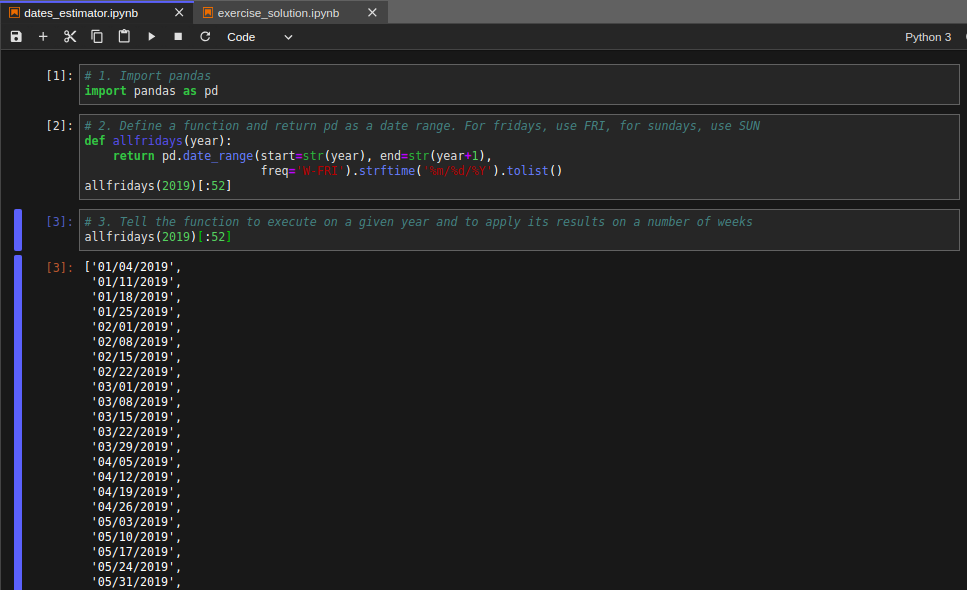The width and height of the screenshot is (967, 590).
Task: Save the notebook with the floppy icon
Action: (16, 37)
